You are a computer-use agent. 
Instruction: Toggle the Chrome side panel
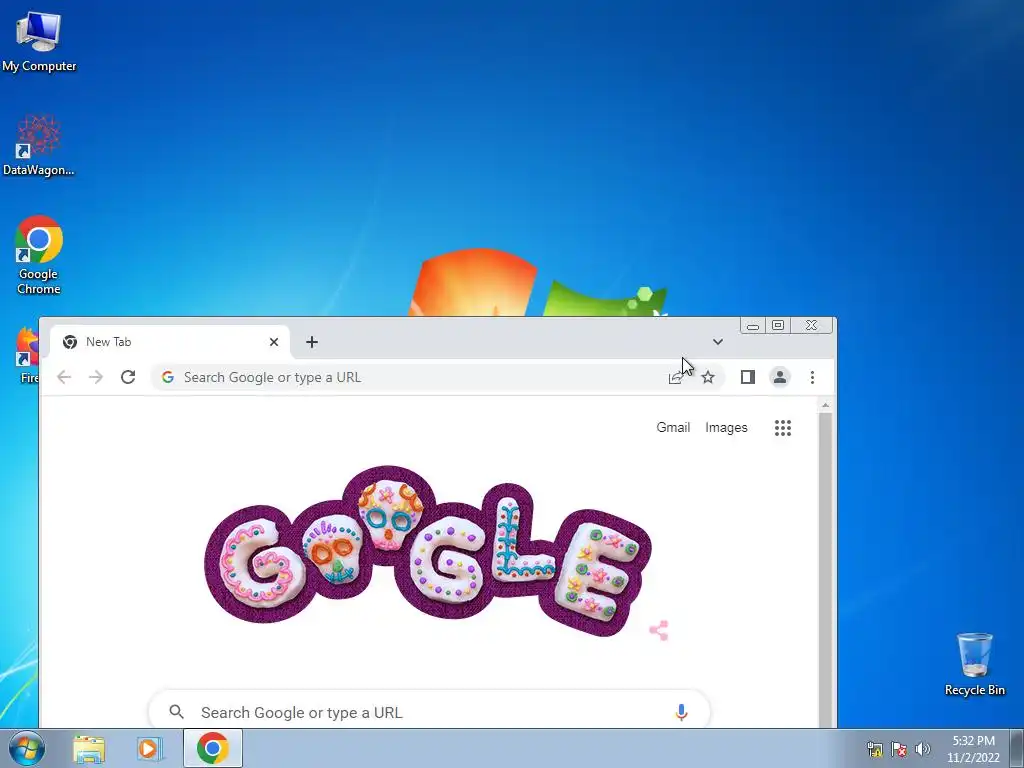coord(748,377)
